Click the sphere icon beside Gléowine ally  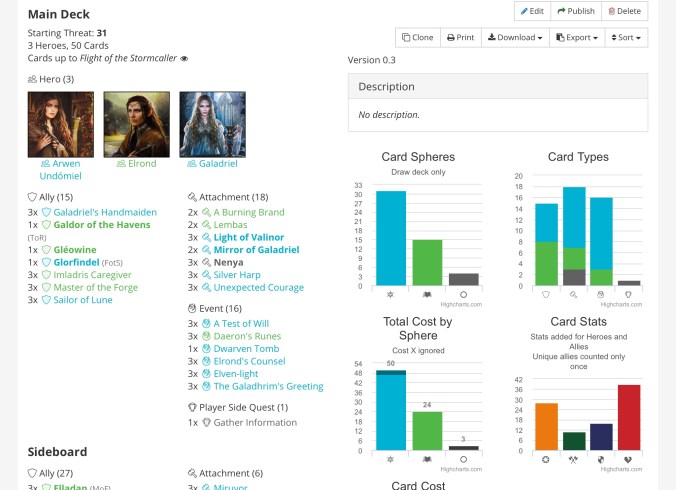pos(46,250)
